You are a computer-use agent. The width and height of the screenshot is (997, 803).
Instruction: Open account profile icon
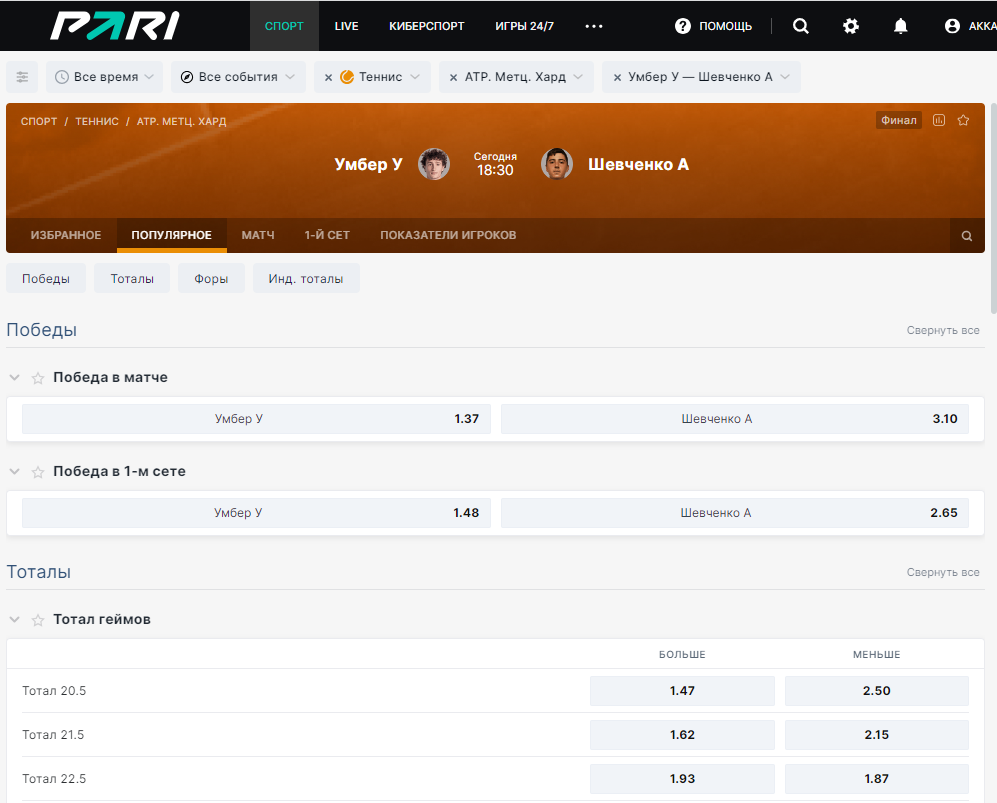(952, 26)
